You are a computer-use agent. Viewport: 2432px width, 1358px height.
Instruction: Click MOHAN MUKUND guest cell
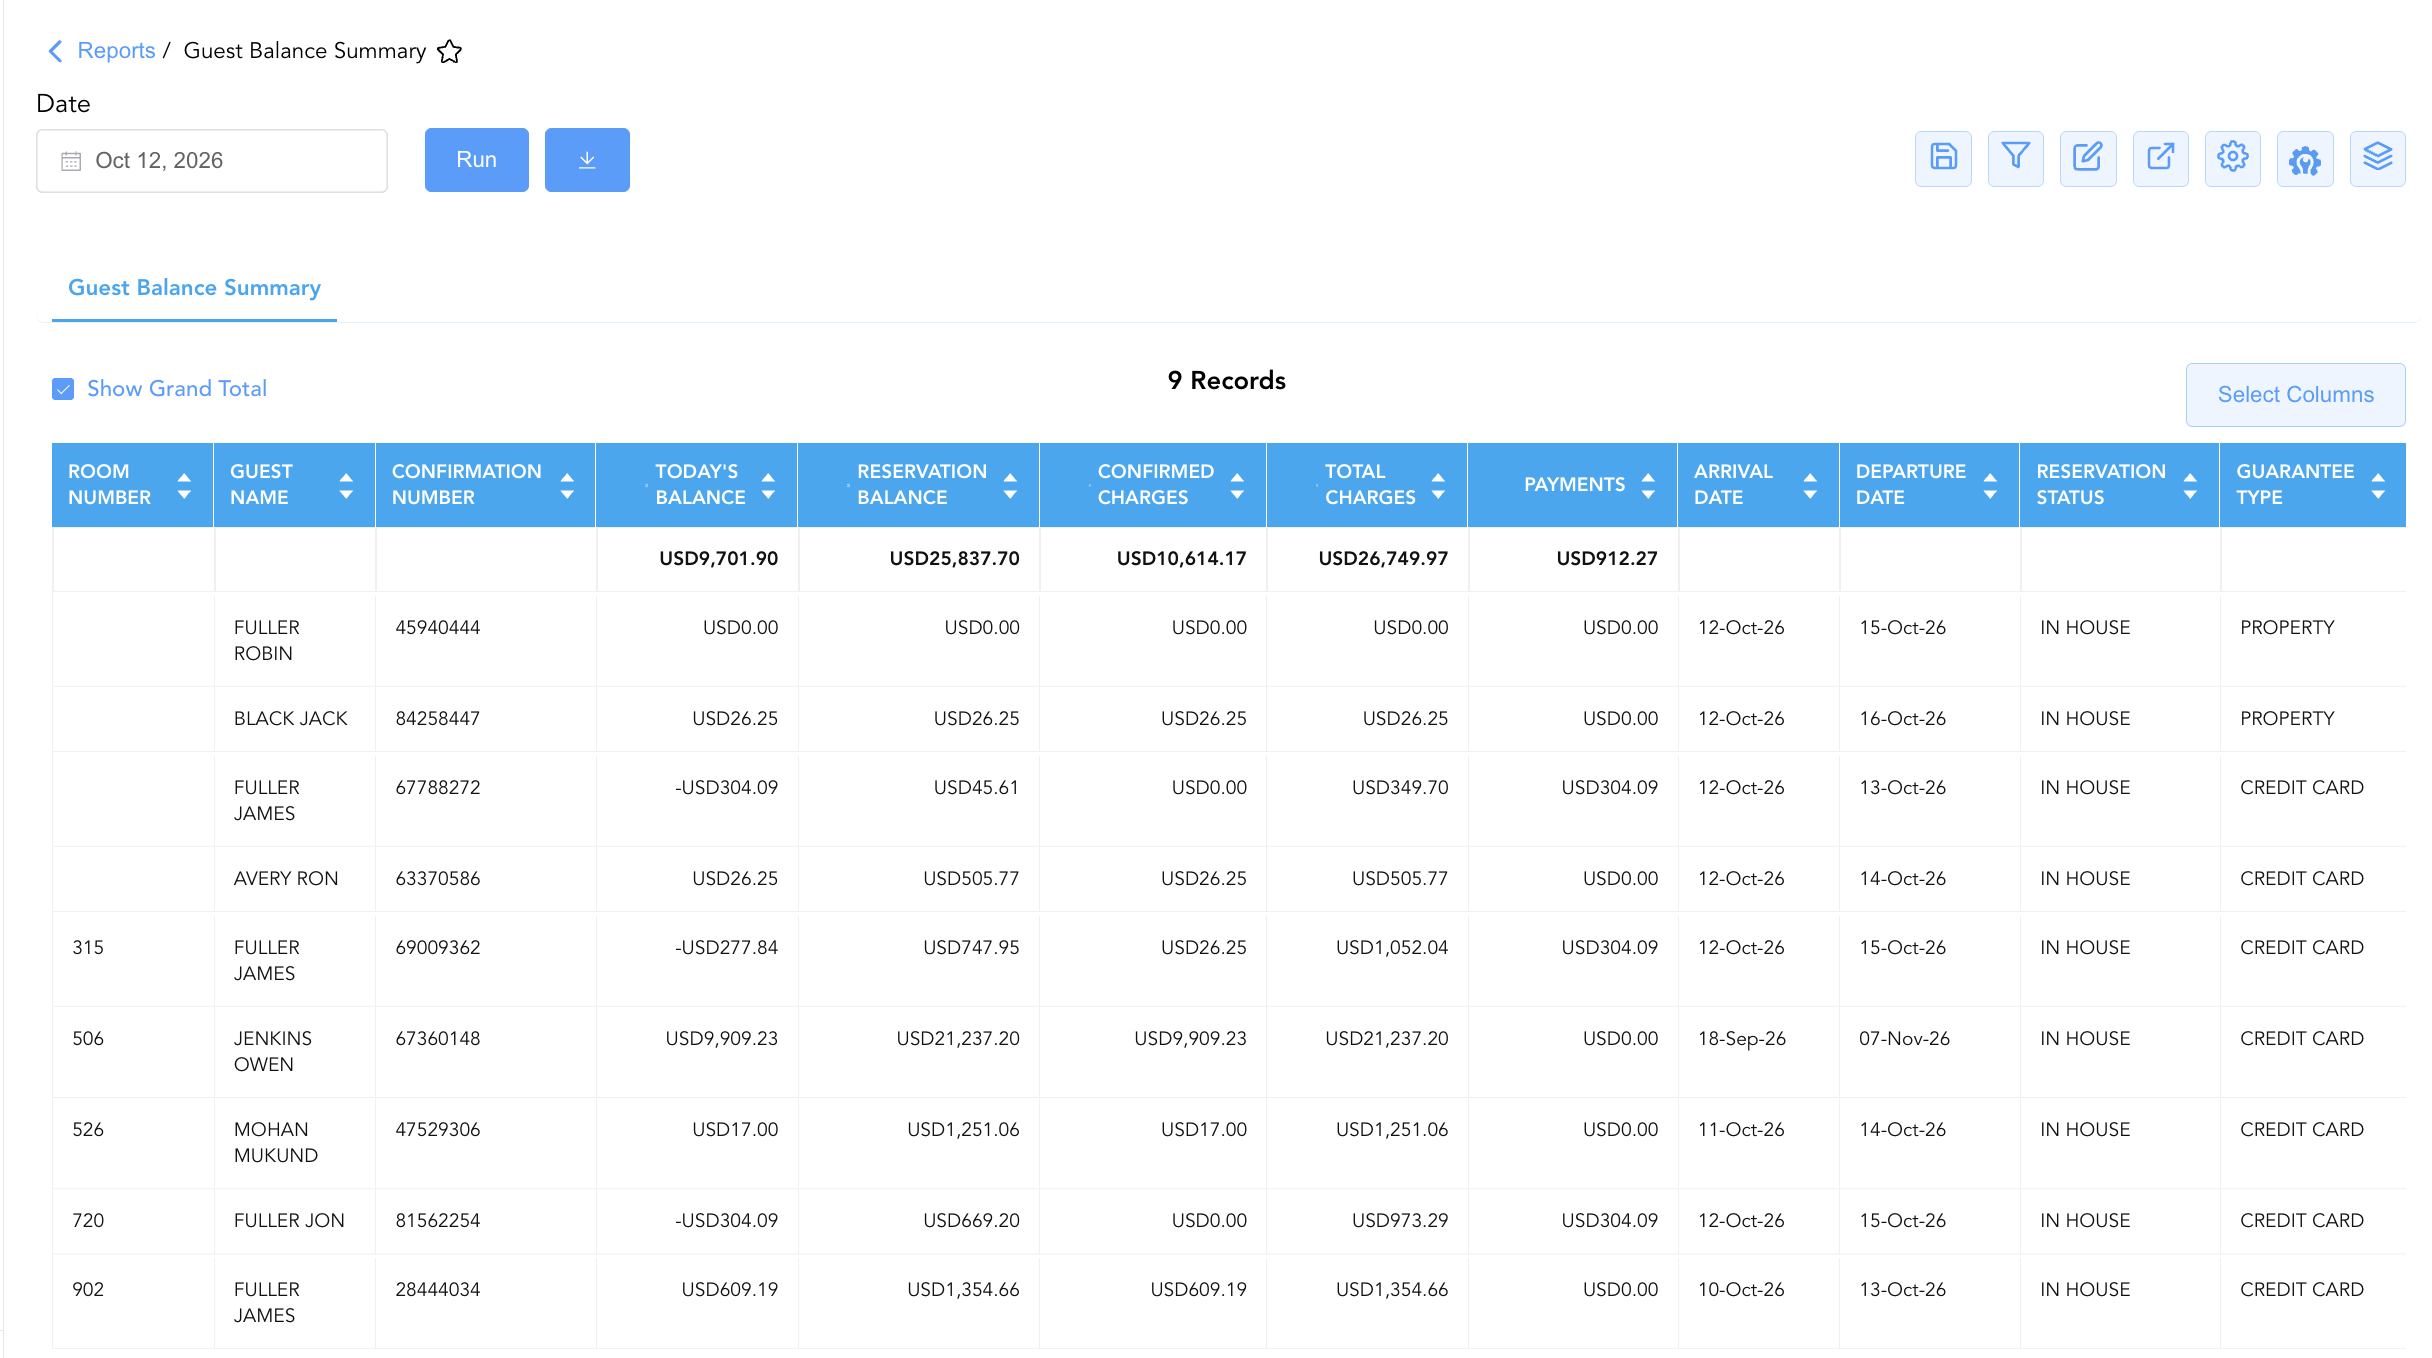[275, 1142]
